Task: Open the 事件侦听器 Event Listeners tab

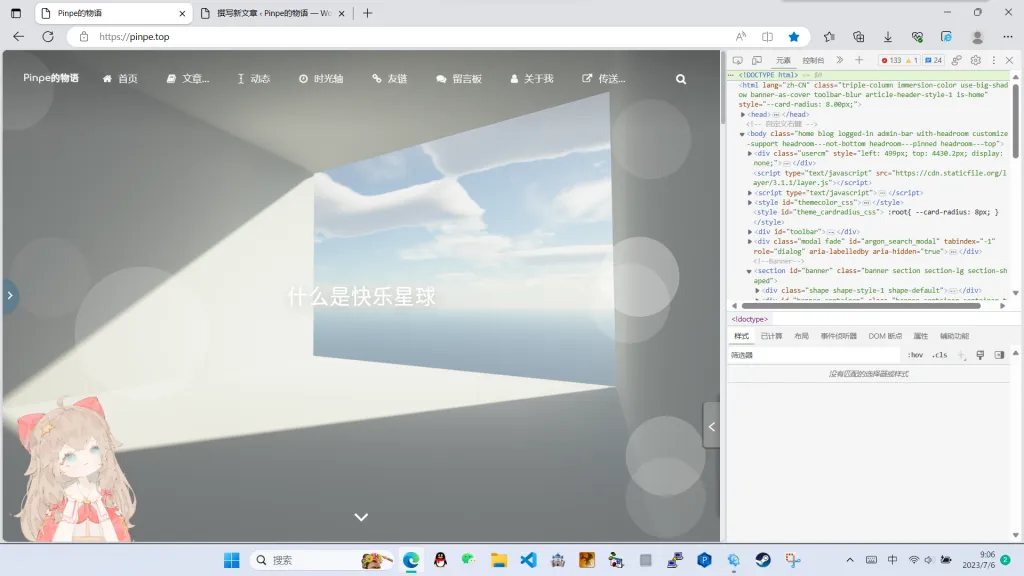Action: (839, 336)
